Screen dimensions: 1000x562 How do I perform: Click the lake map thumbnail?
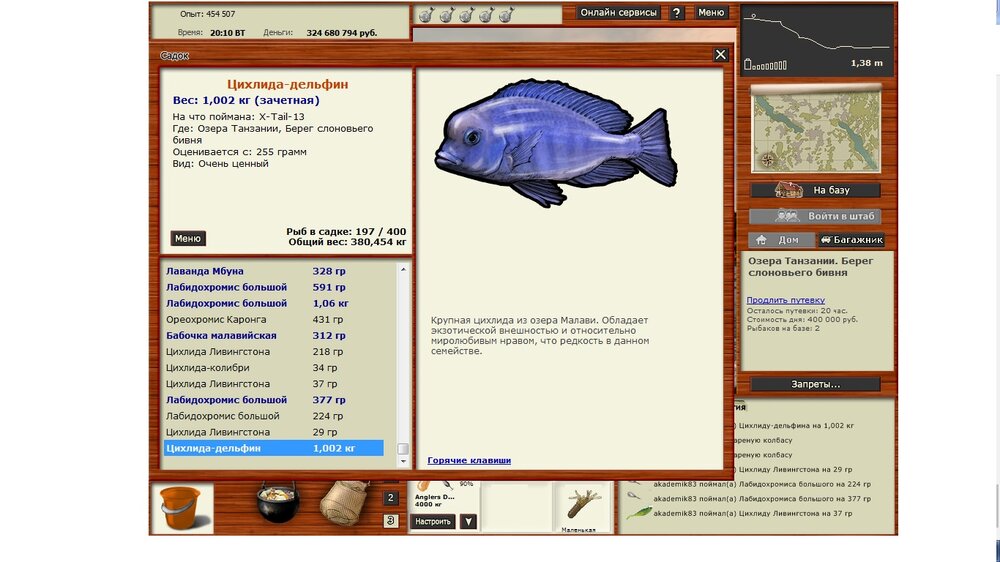815,128
